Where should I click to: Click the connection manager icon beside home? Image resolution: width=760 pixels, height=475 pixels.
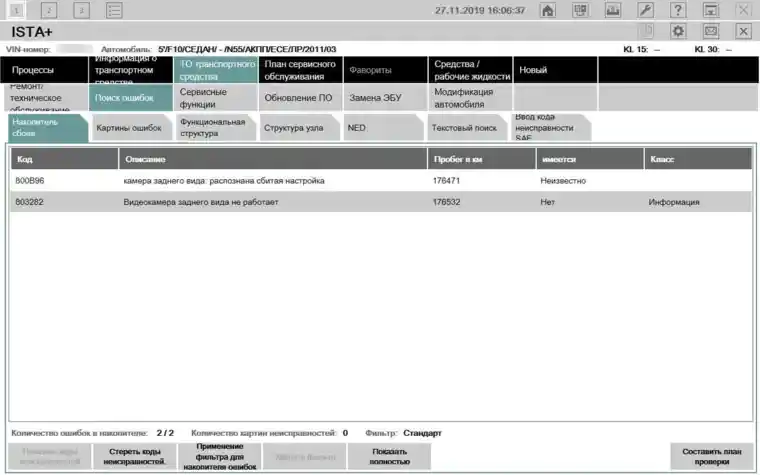point(580,10)
